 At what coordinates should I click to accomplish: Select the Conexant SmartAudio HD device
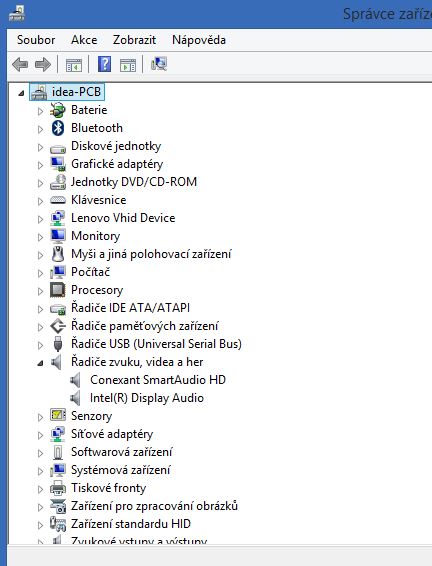click(158, 380)
